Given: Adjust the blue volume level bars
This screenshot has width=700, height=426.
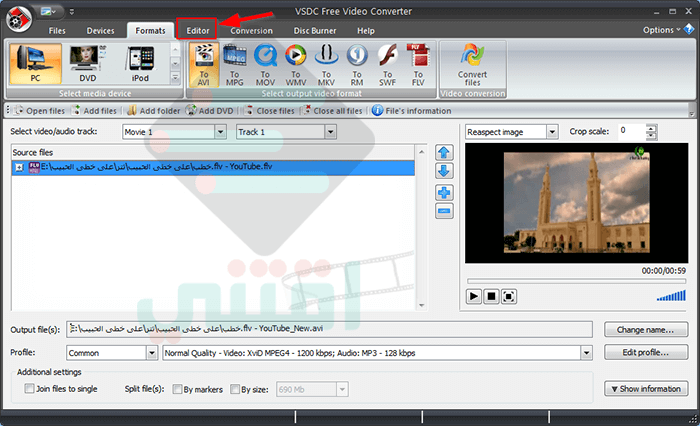Looking at the screenshot, I should coord(671,296).
